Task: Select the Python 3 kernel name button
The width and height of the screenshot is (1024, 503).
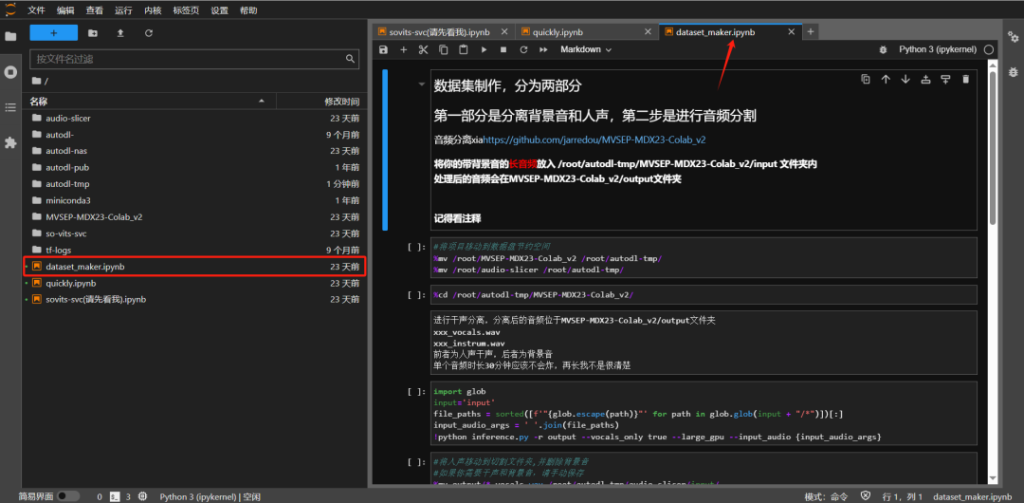Action: [938, 49]
